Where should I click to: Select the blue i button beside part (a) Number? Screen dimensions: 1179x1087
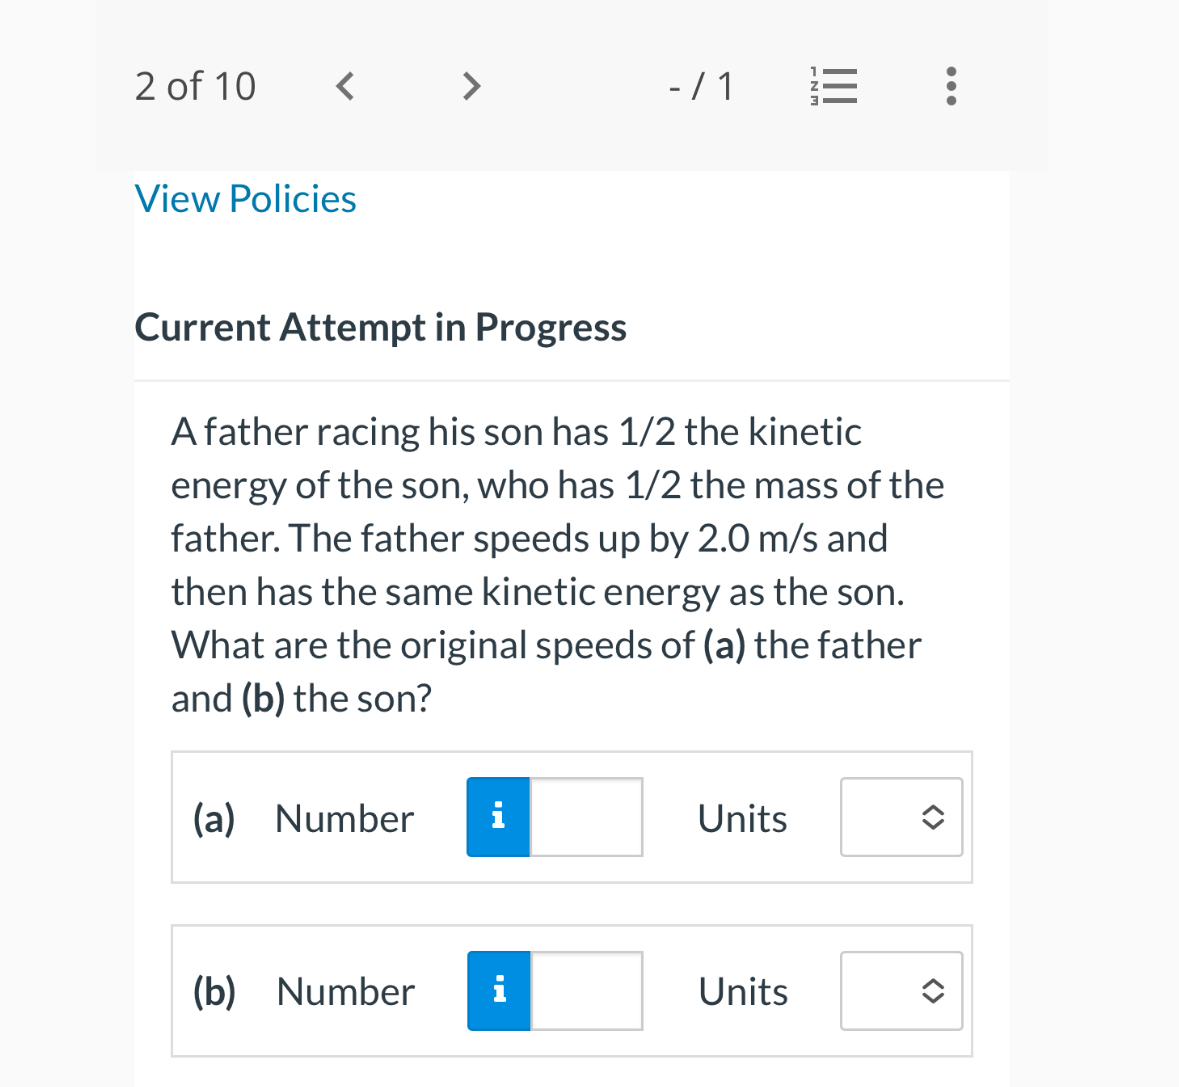pos(497,817)
